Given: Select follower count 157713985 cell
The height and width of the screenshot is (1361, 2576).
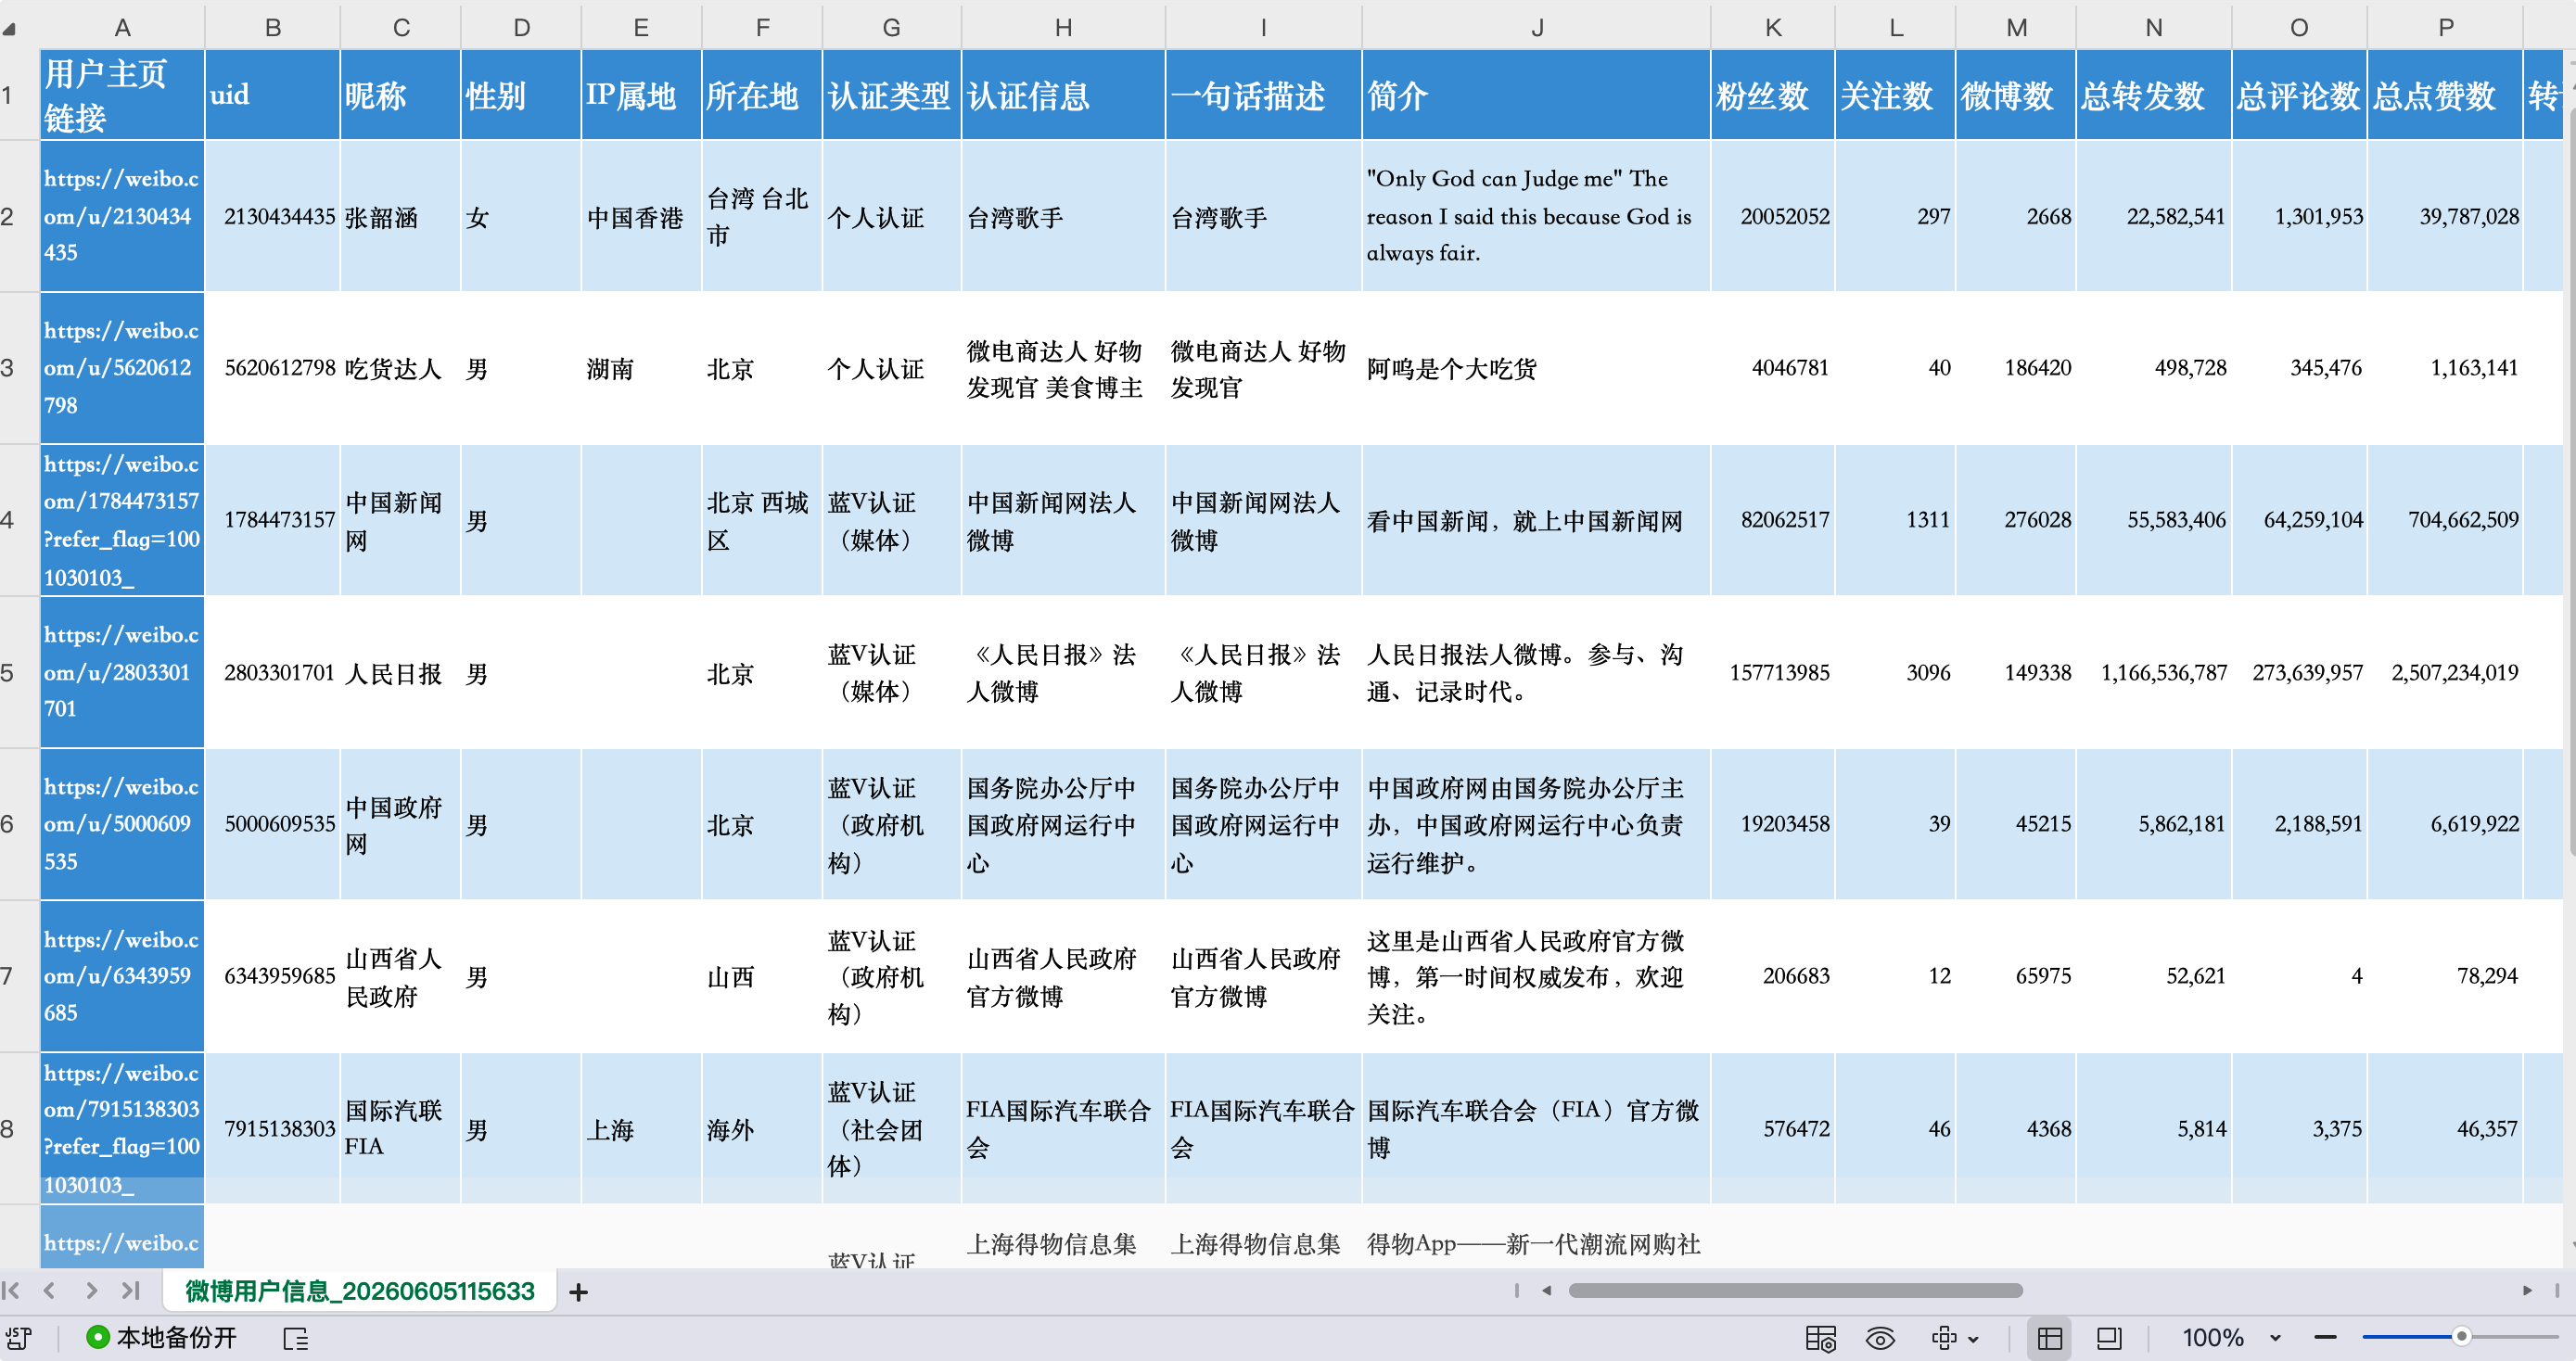Looking at the screenshot, I should point(1773,672).
